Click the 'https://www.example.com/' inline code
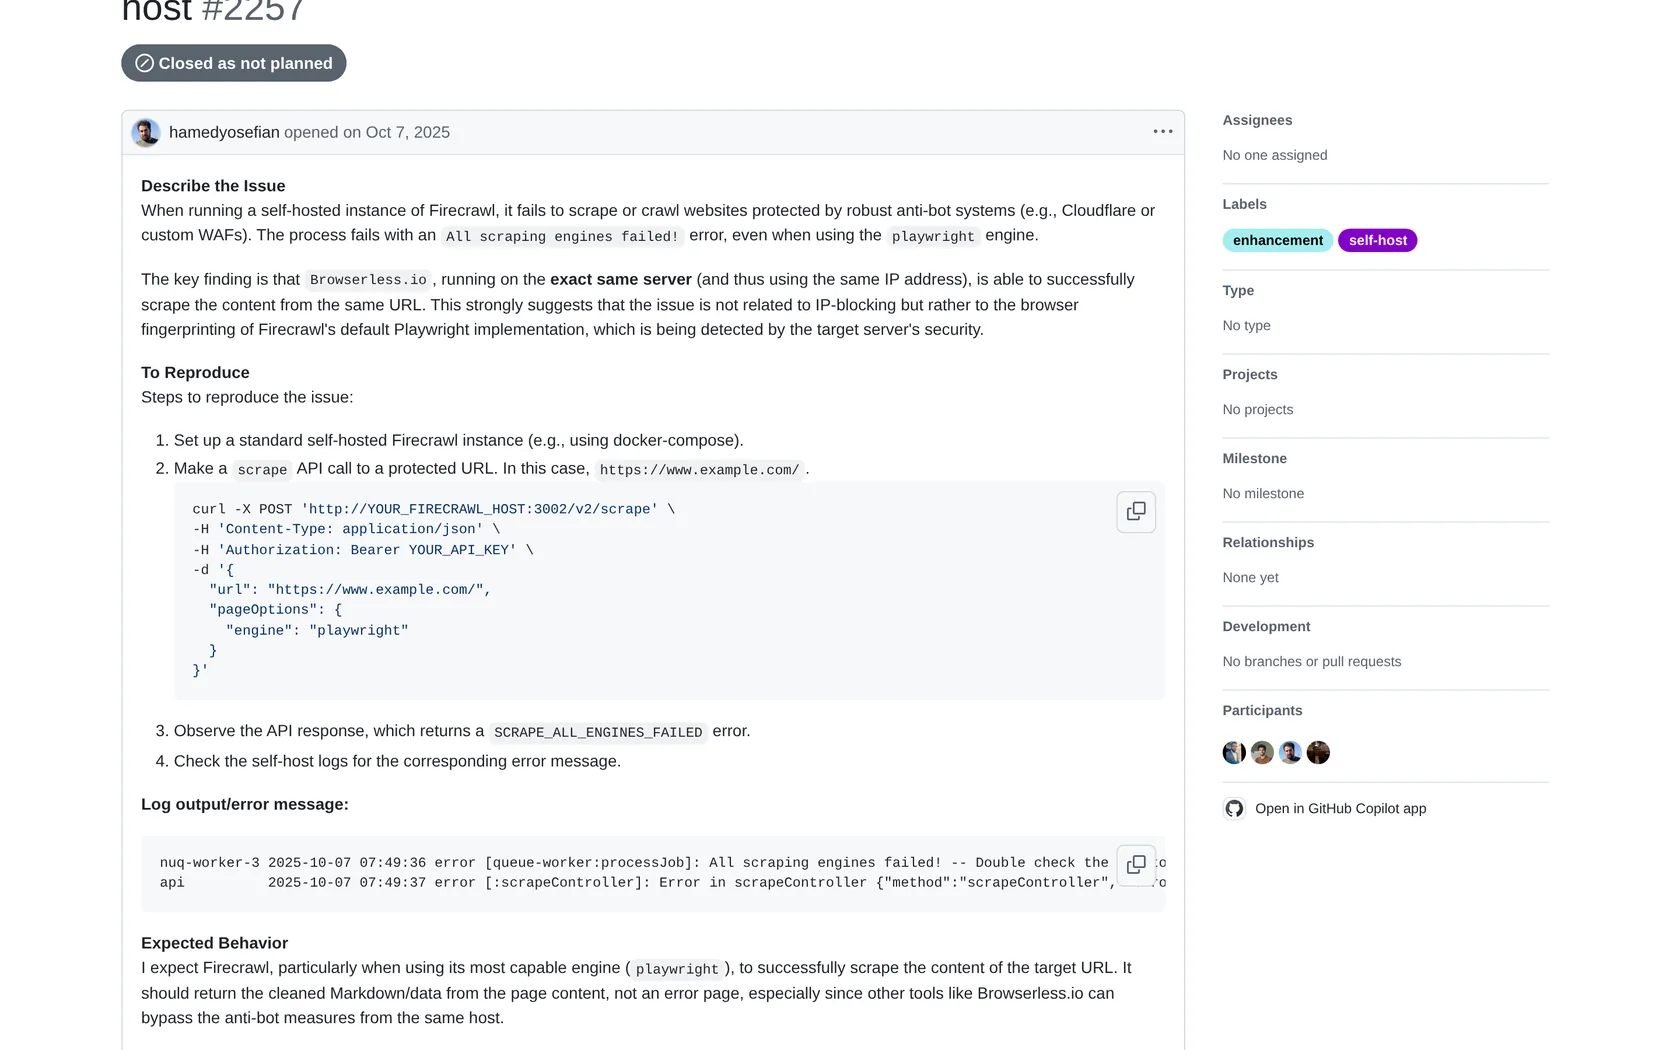The image size is (1680, 1050). (699, 470)
